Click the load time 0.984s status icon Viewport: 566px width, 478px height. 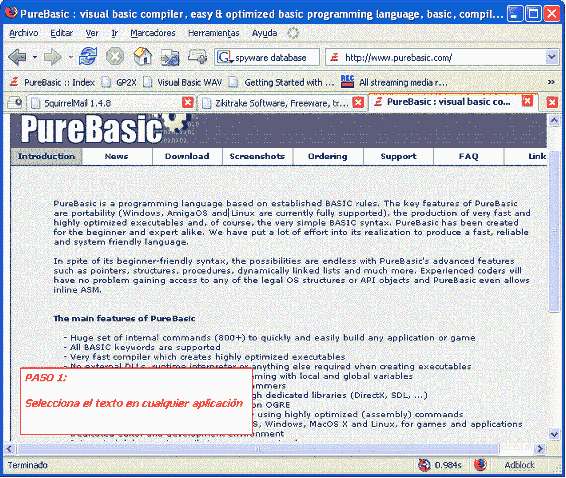(424, 465)
